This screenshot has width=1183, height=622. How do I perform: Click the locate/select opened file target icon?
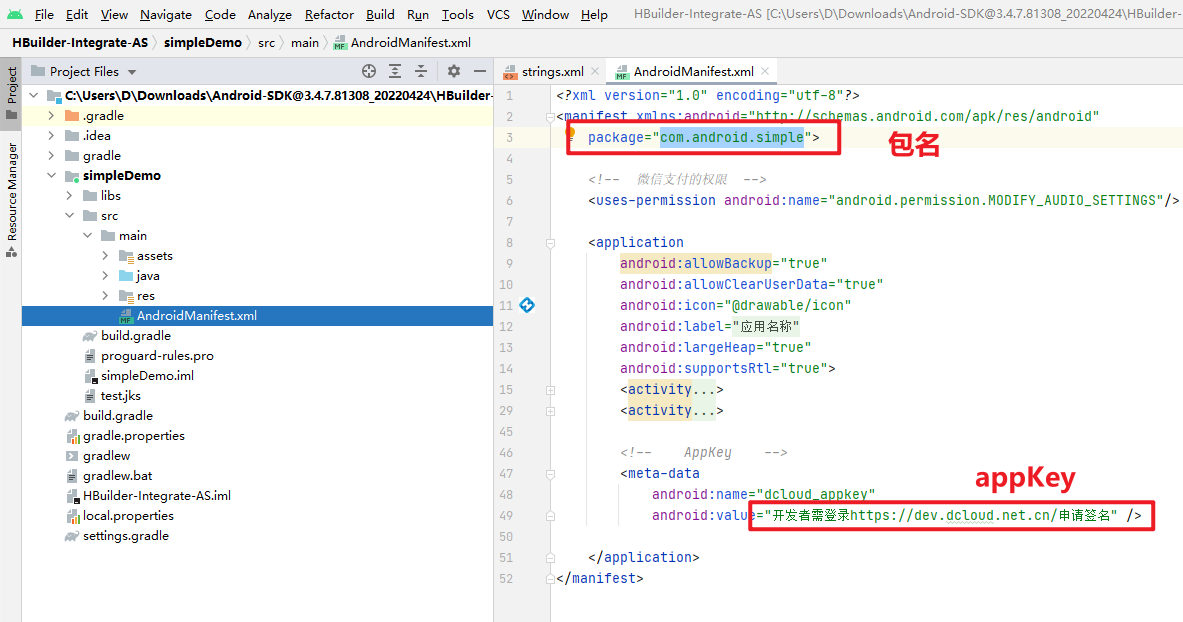click(369, 71)
